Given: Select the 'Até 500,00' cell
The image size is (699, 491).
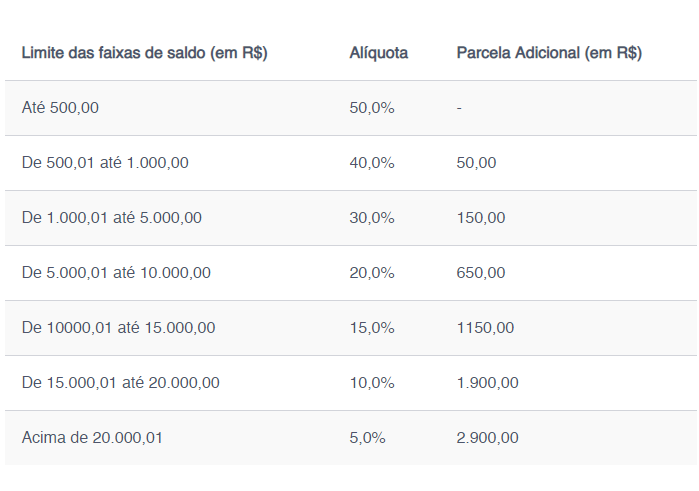Looking at the screenshot, I should point(60,108).
